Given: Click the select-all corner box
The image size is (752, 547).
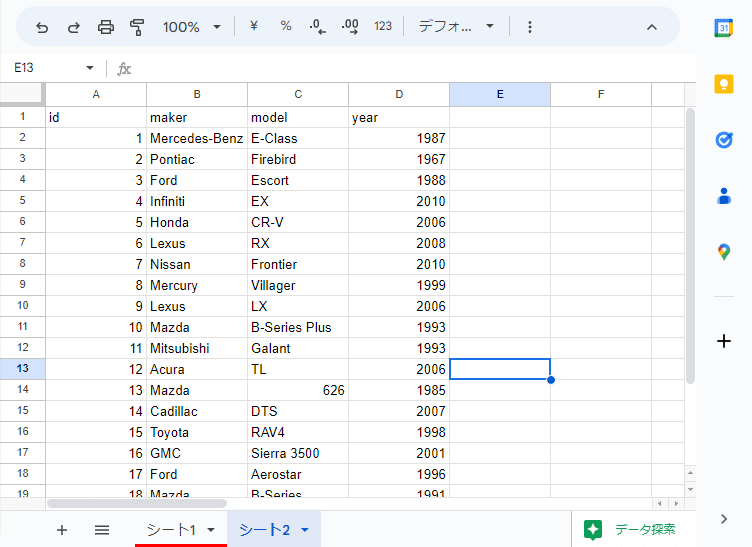Looking at the screenshot, I should click(x=22, y=93).
